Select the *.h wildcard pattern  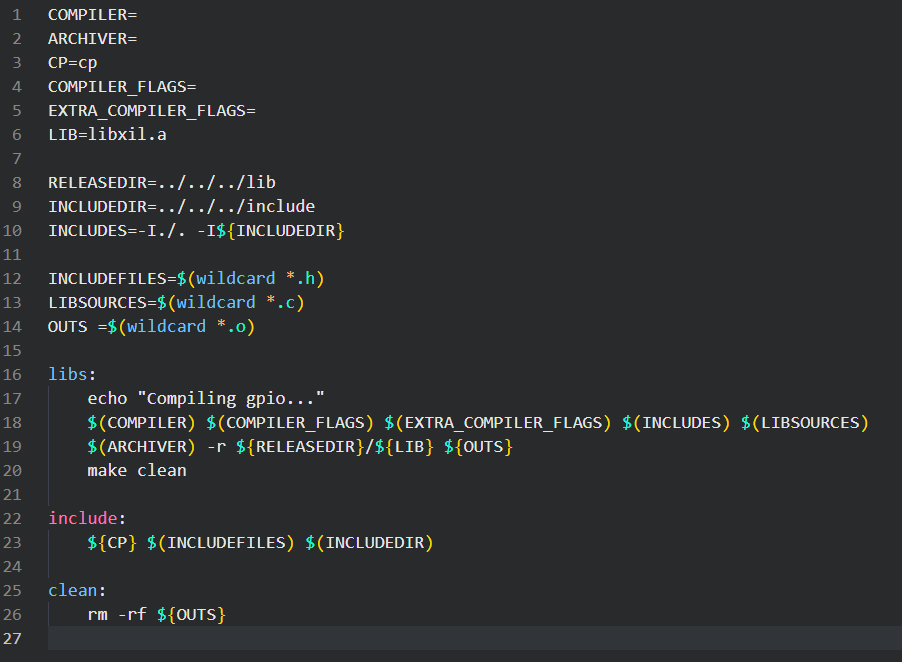(x=300, y=279)
